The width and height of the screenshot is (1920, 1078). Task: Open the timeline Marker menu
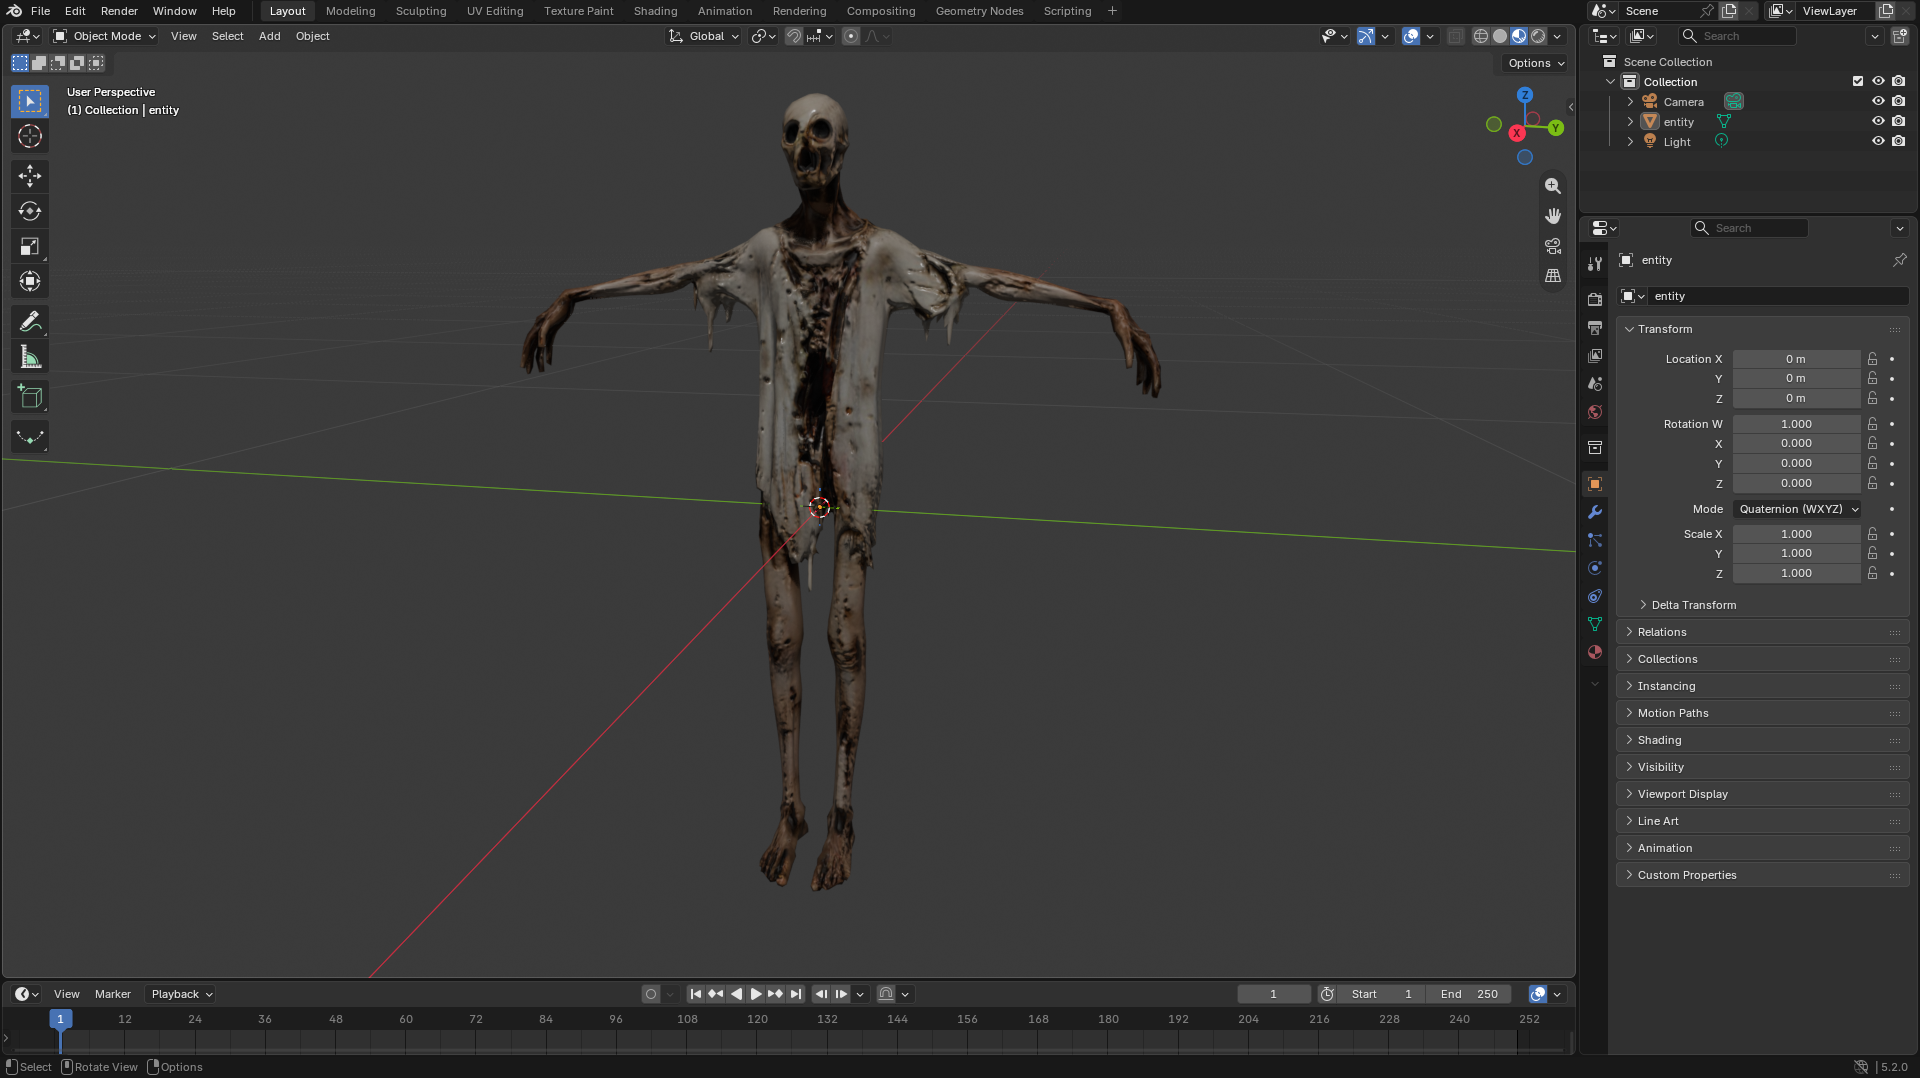pos(113,994)
